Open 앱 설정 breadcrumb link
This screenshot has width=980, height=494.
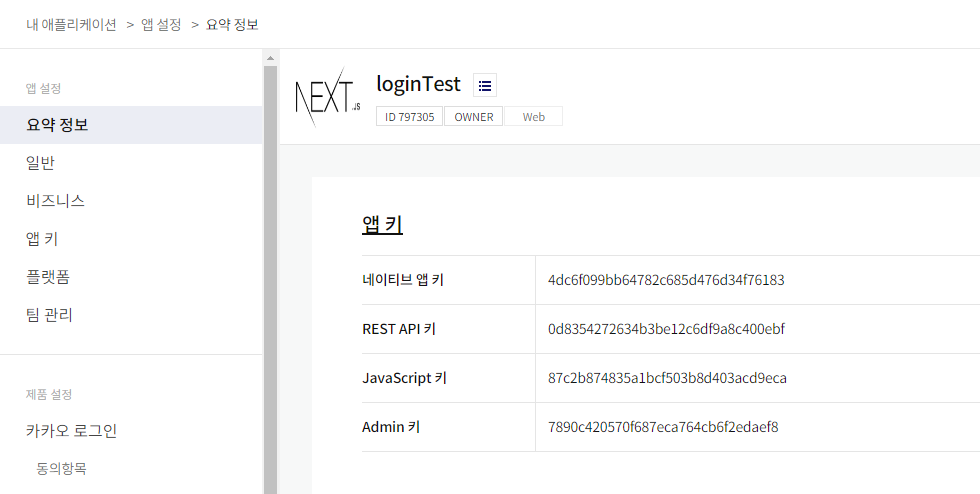click(x=161, y=24)
